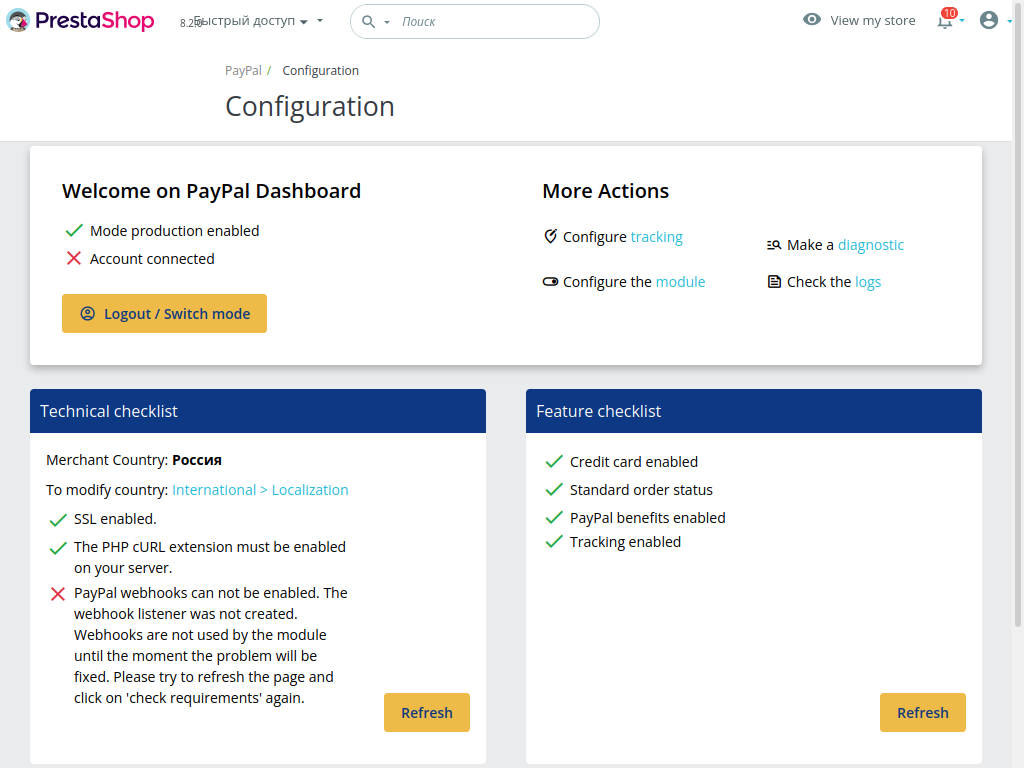Open the tracking configuration link
The image size is (1024, 768).
656,237
